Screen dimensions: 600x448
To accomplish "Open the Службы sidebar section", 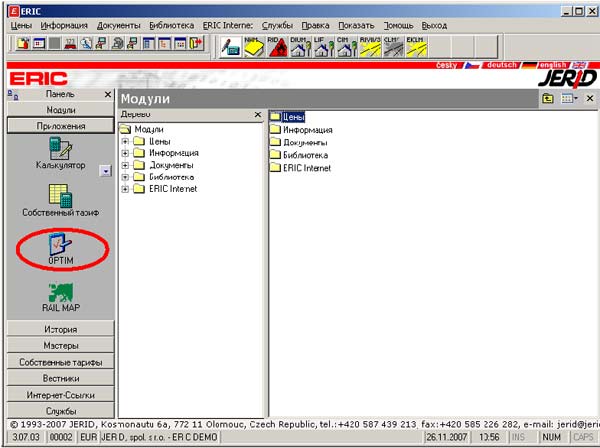I will point(60,411).
